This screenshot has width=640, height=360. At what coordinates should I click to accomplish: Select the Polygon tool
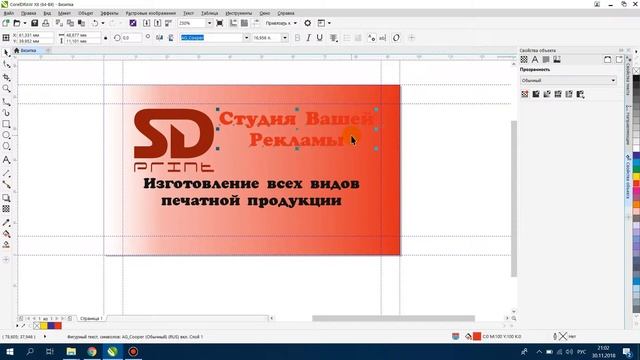pyautogui.click(x=7, y=147)
